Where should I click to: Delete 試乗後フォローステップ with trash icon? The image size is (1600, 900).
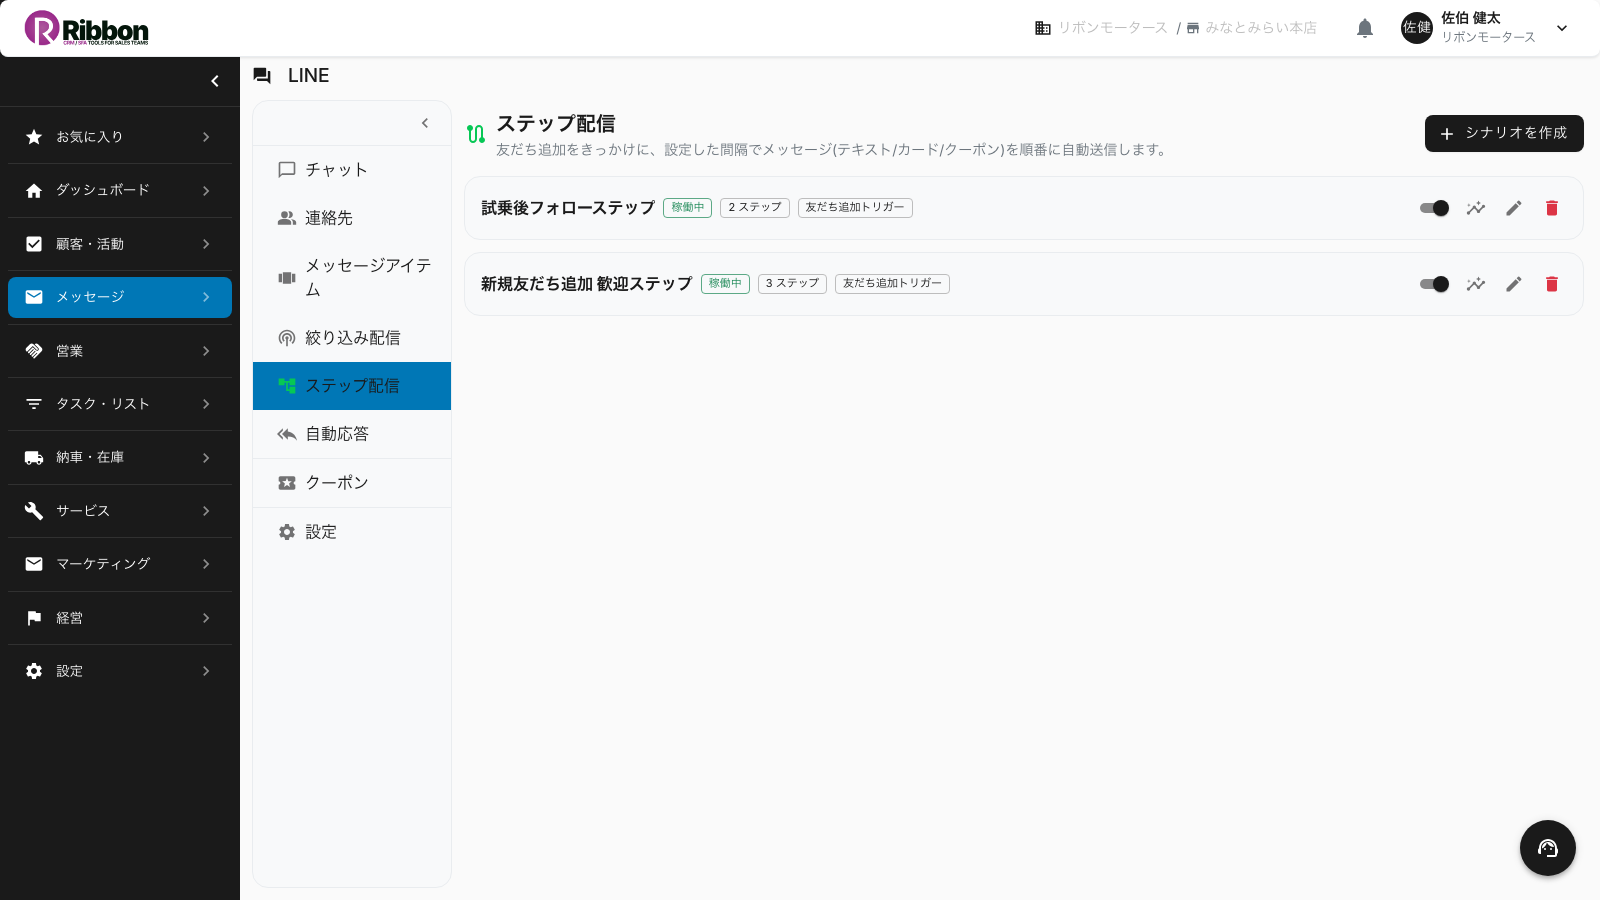pos(1552,208)
